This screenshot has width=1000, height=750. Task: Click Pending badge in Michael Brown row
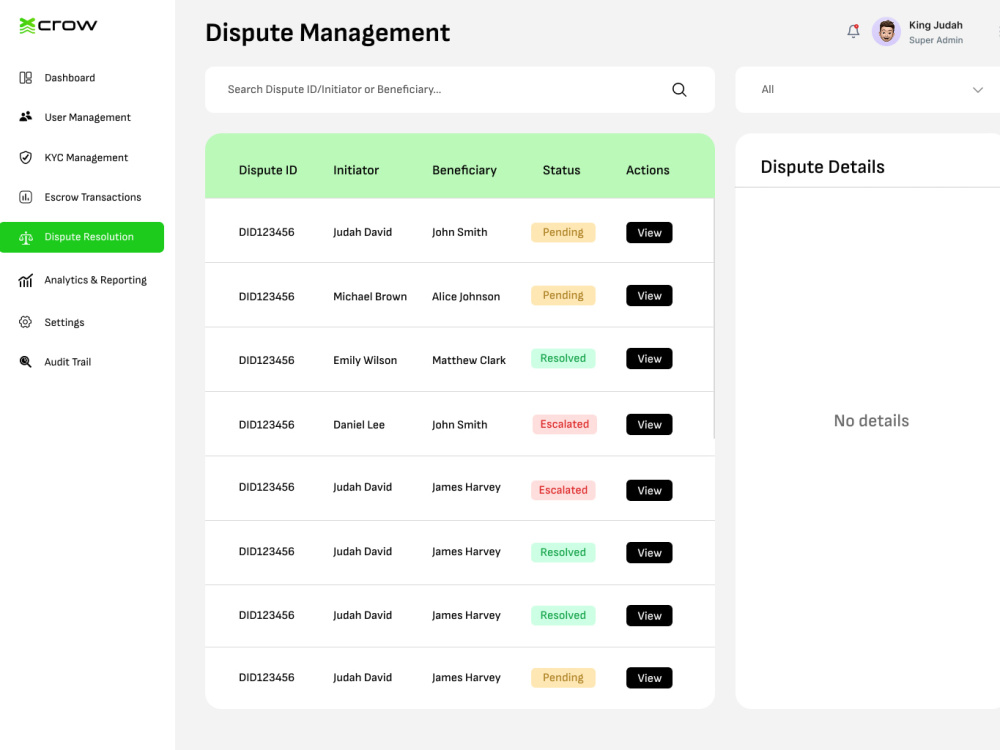click(563, 295)
